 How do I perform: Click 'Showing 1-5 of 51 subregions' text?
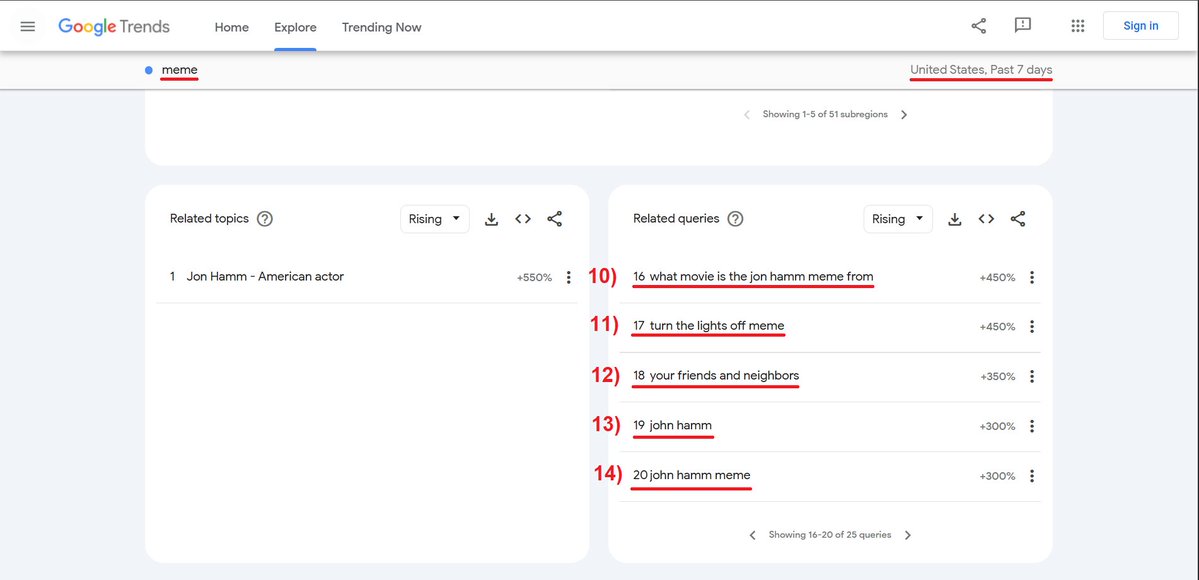click(x=825, y=115)
